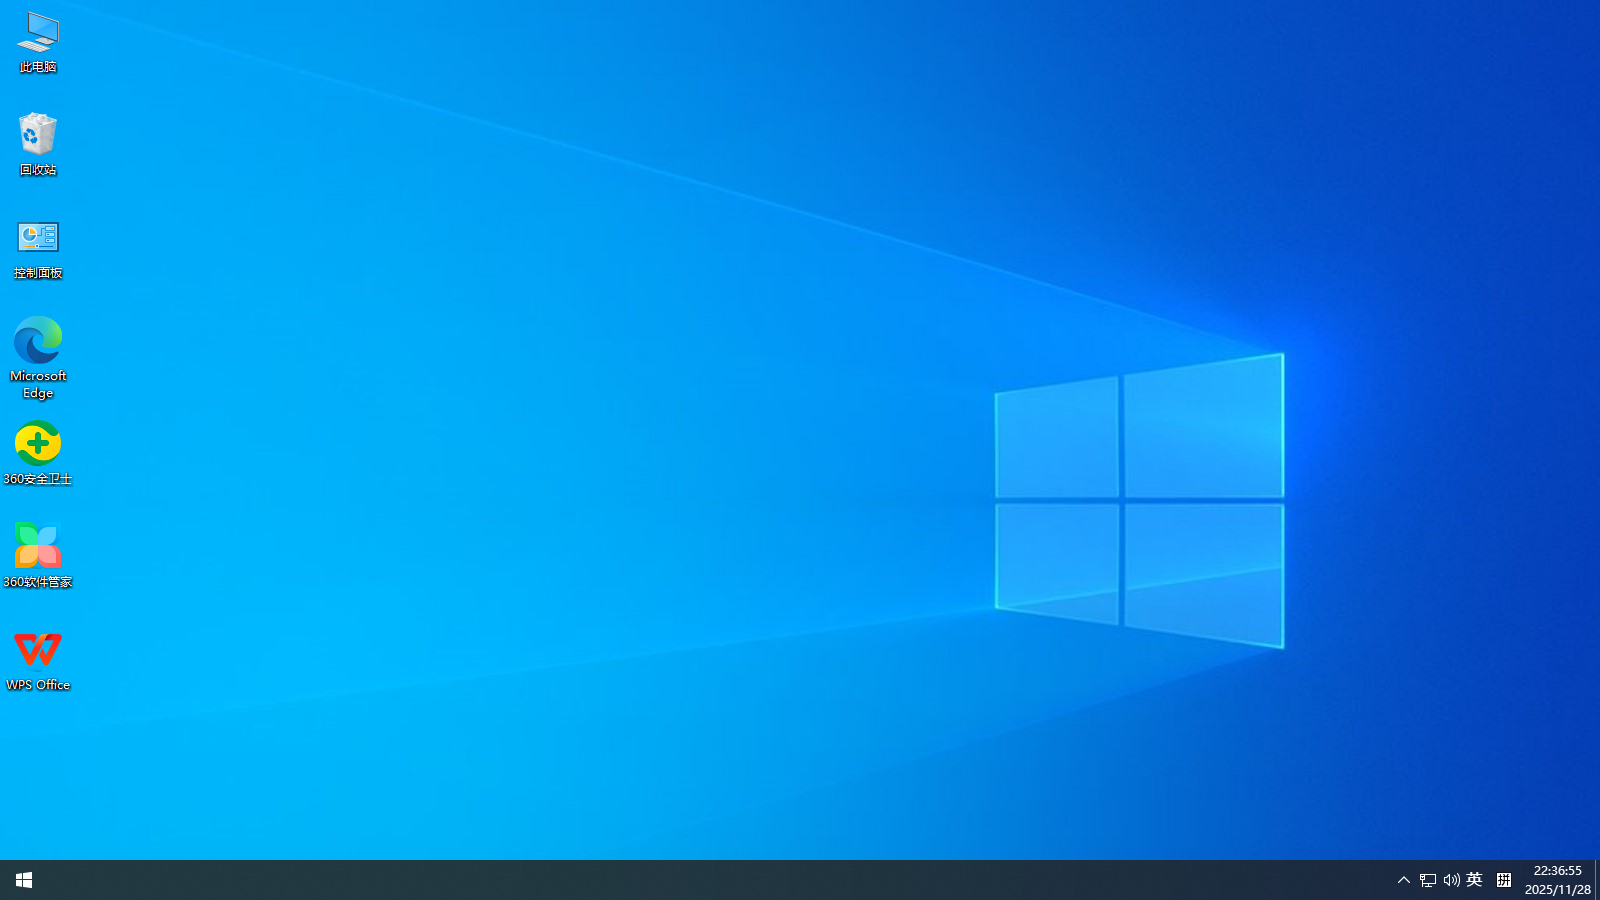Show desktop using taskbar far-right edge
The height and width of the screenshot is (900, 1600).
(x=1597, y=880)
